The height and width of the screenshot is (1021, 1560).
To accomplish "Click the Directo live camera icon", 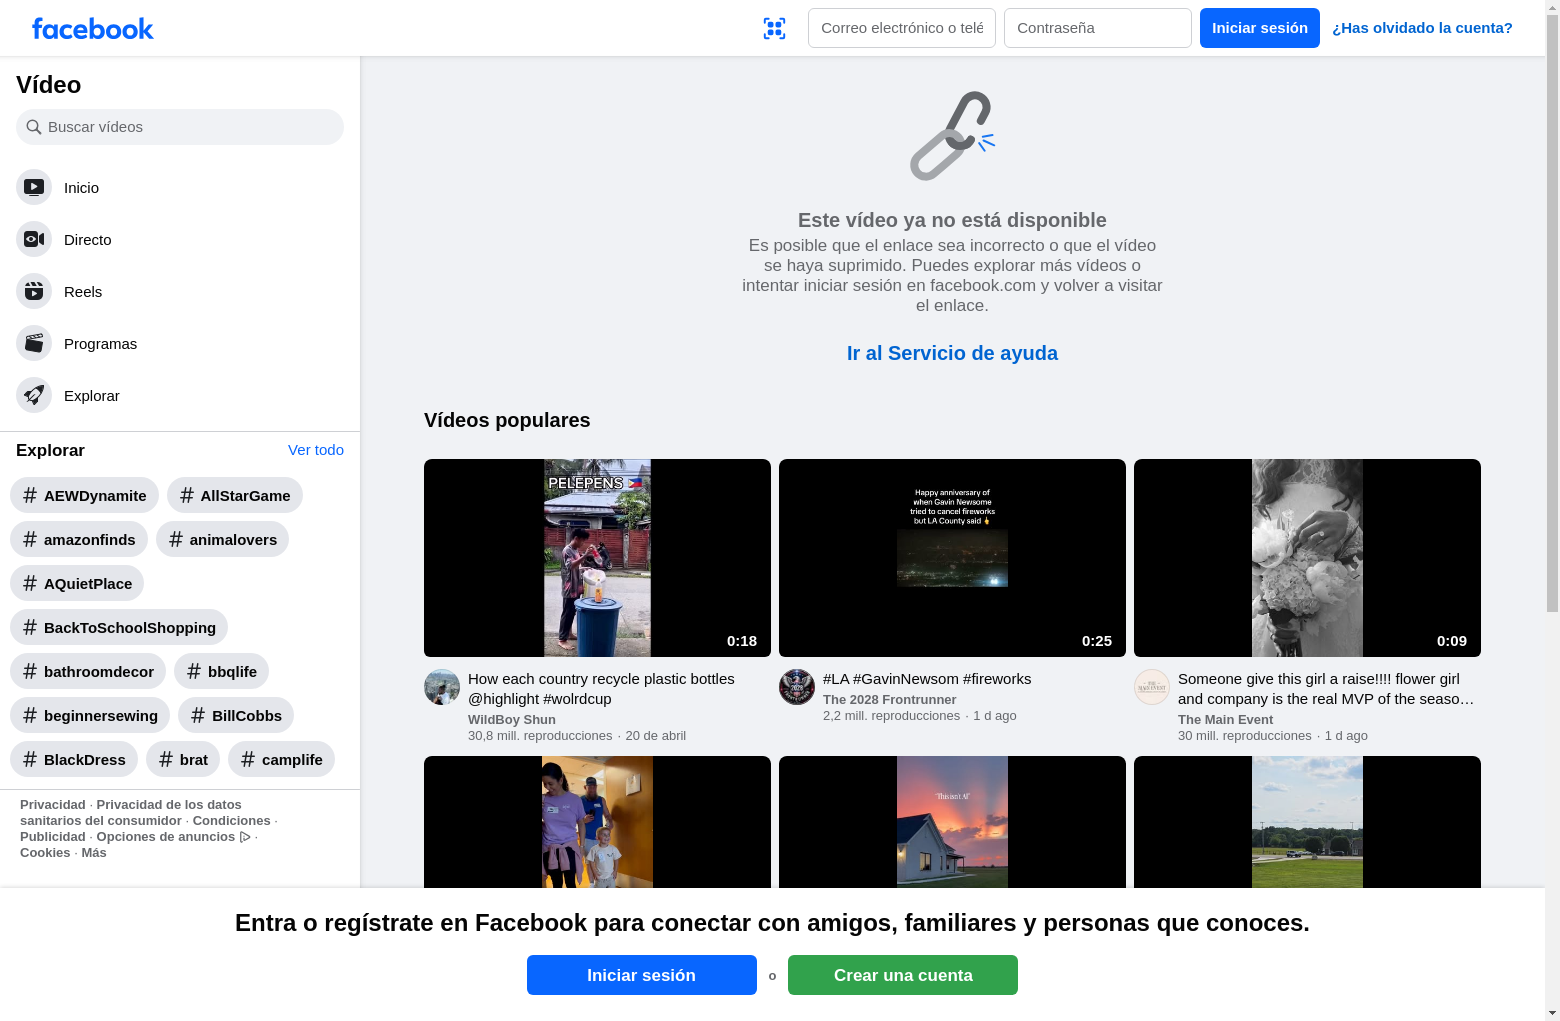I will [x=34, y=239].
